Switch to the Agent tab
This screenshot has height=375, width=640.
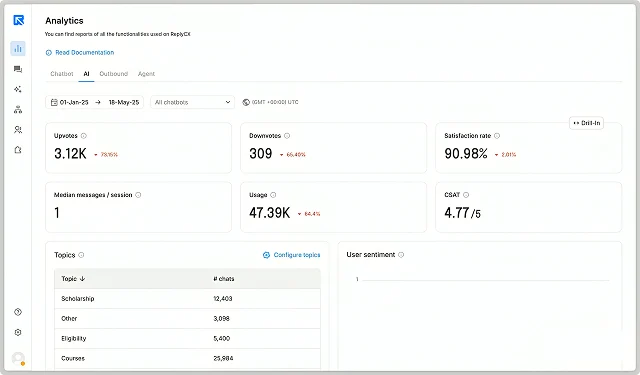pos(146,74)
